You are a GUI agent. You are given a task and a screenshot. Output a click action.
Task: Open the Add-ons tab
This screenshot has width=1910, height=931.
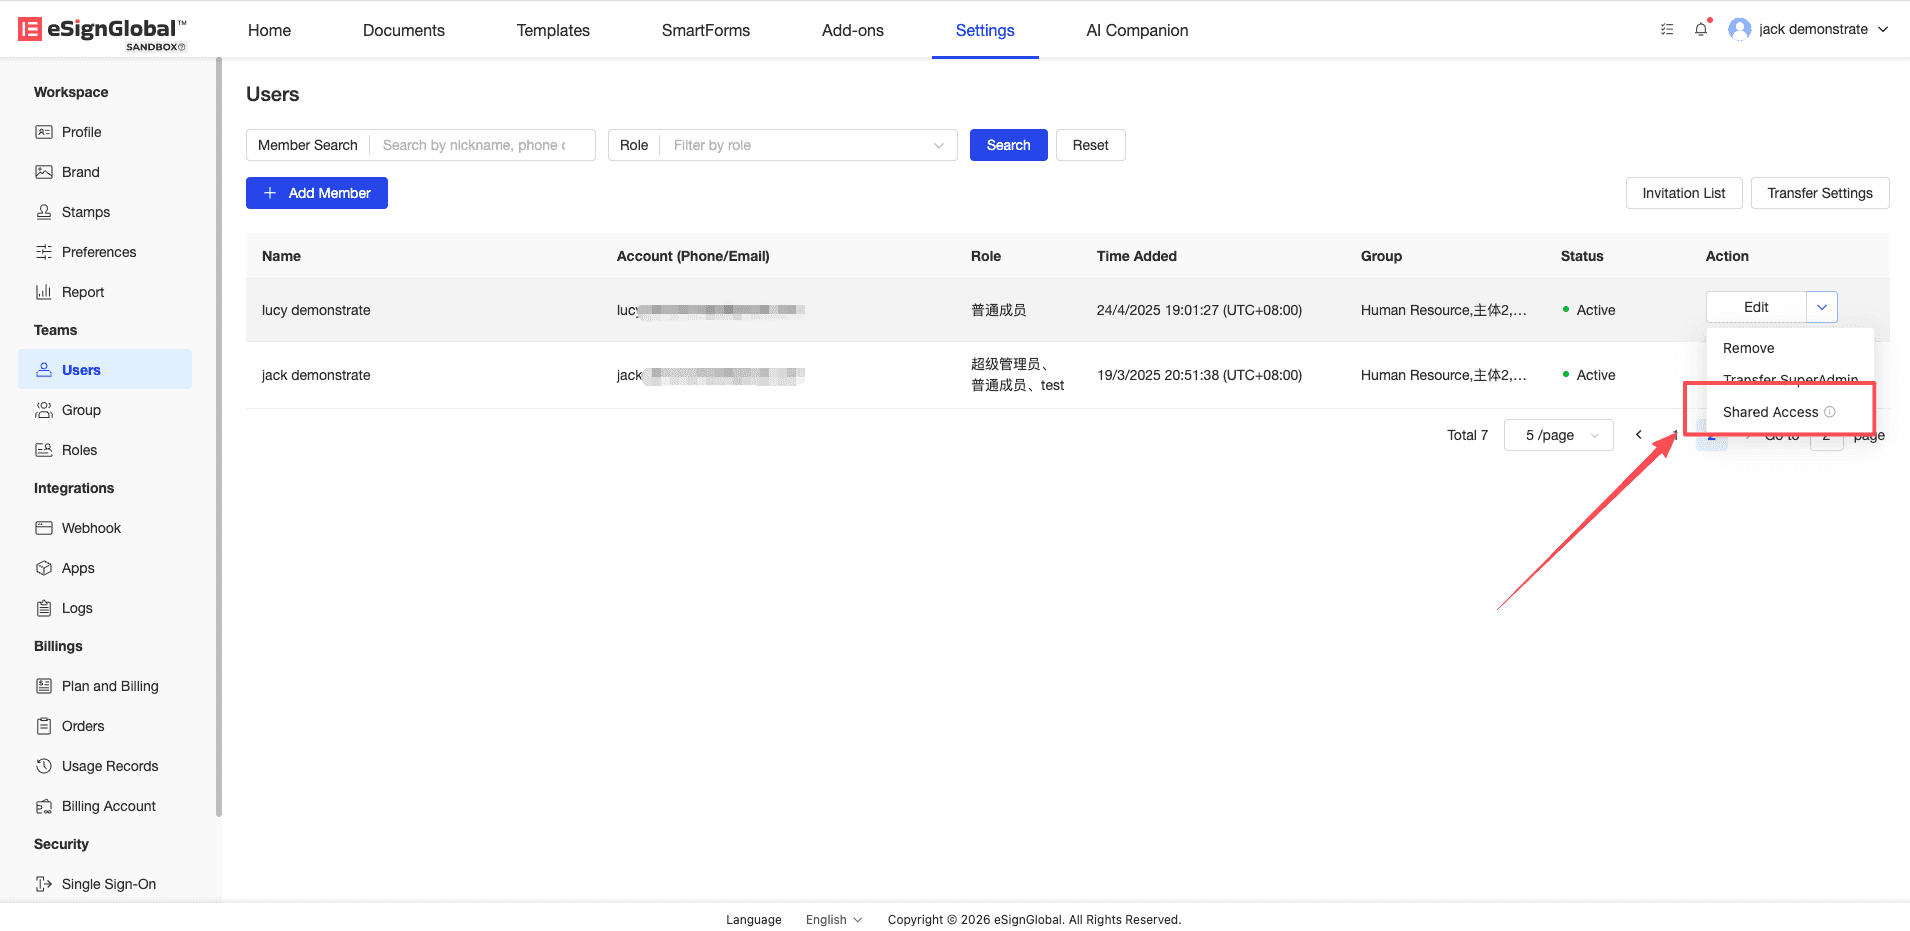[853, 30]
